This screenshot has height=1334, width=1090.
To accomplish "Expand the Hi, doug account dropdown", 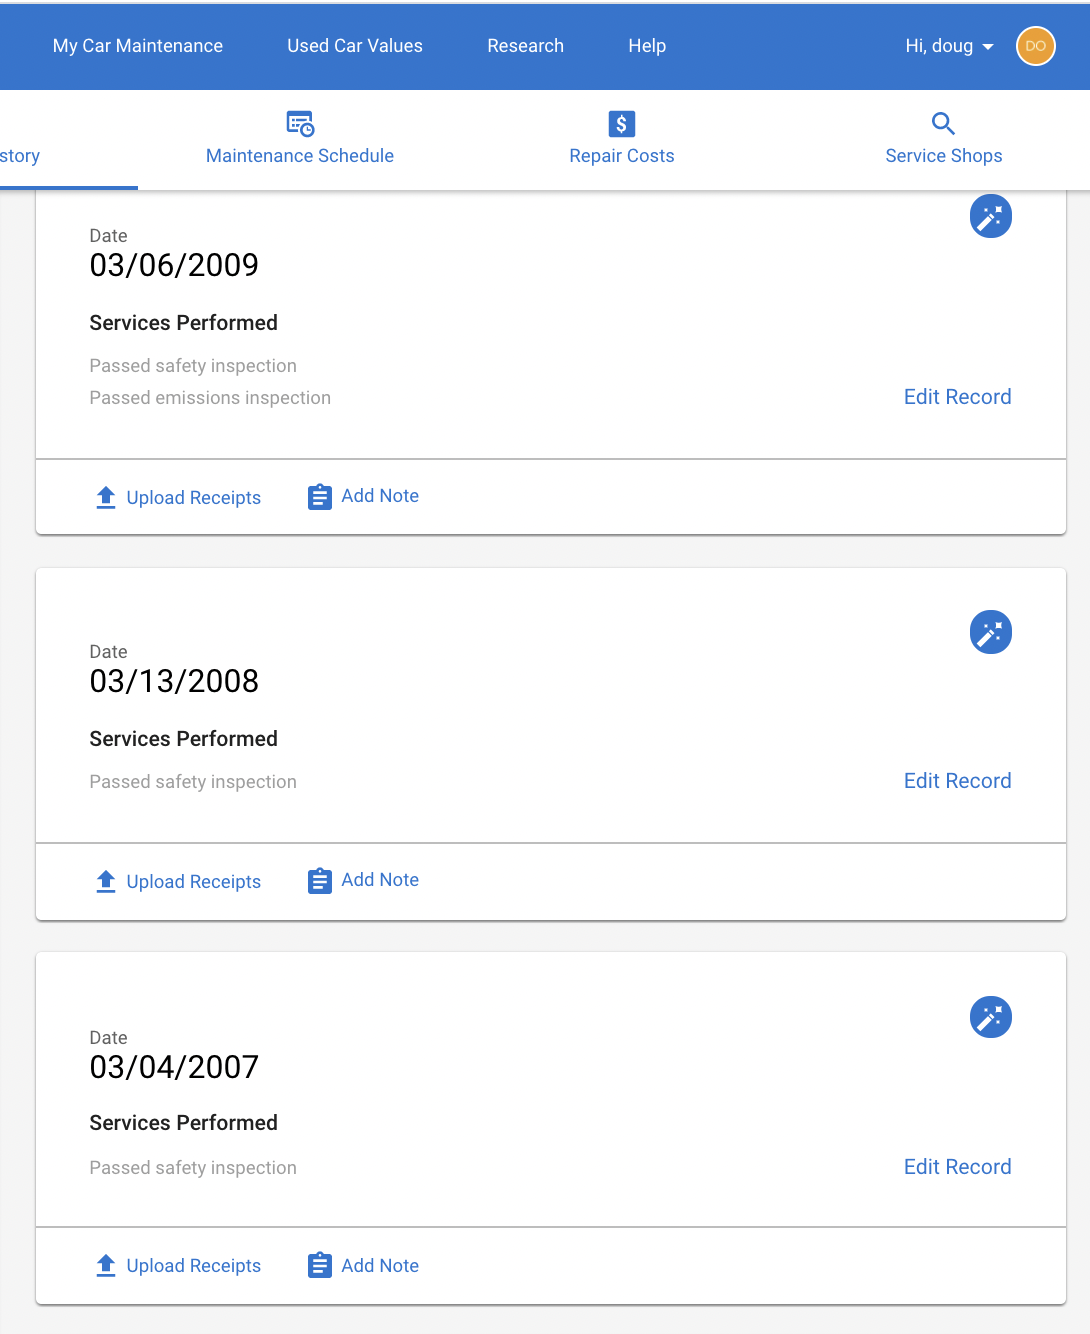I will click(949, 46).
